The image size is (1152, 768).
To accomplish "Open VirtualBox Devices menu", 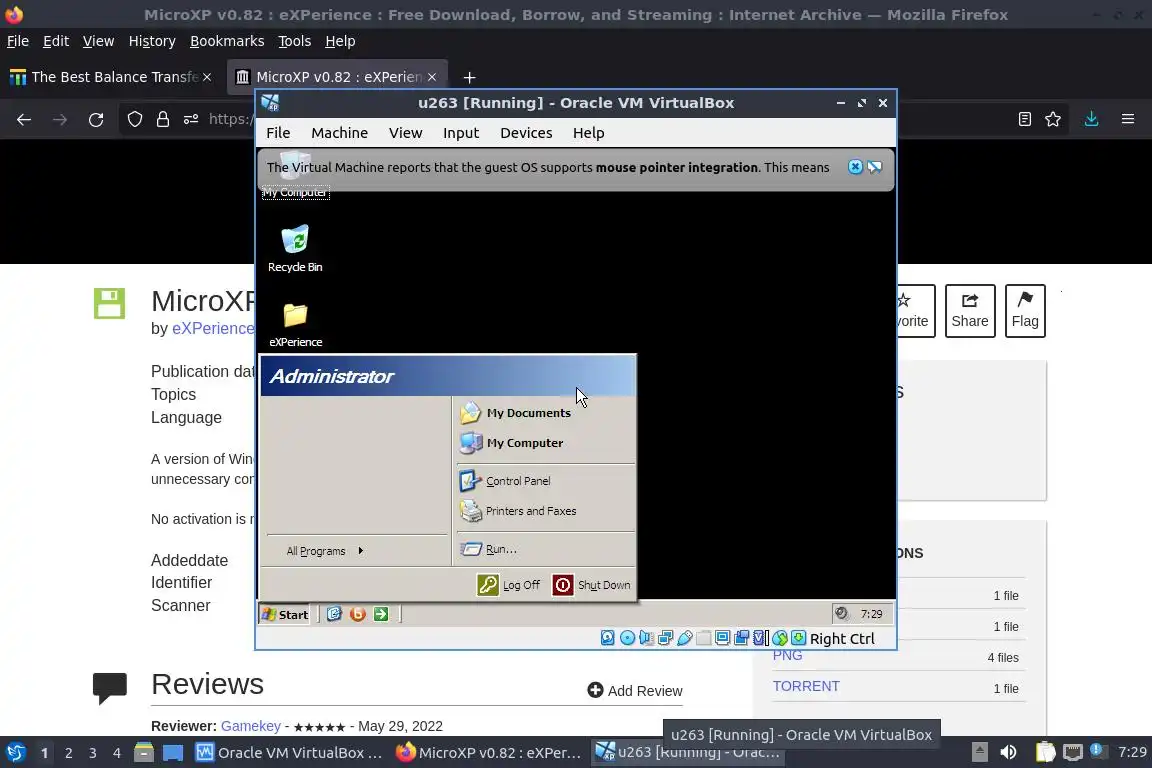I will pos(526,133).
